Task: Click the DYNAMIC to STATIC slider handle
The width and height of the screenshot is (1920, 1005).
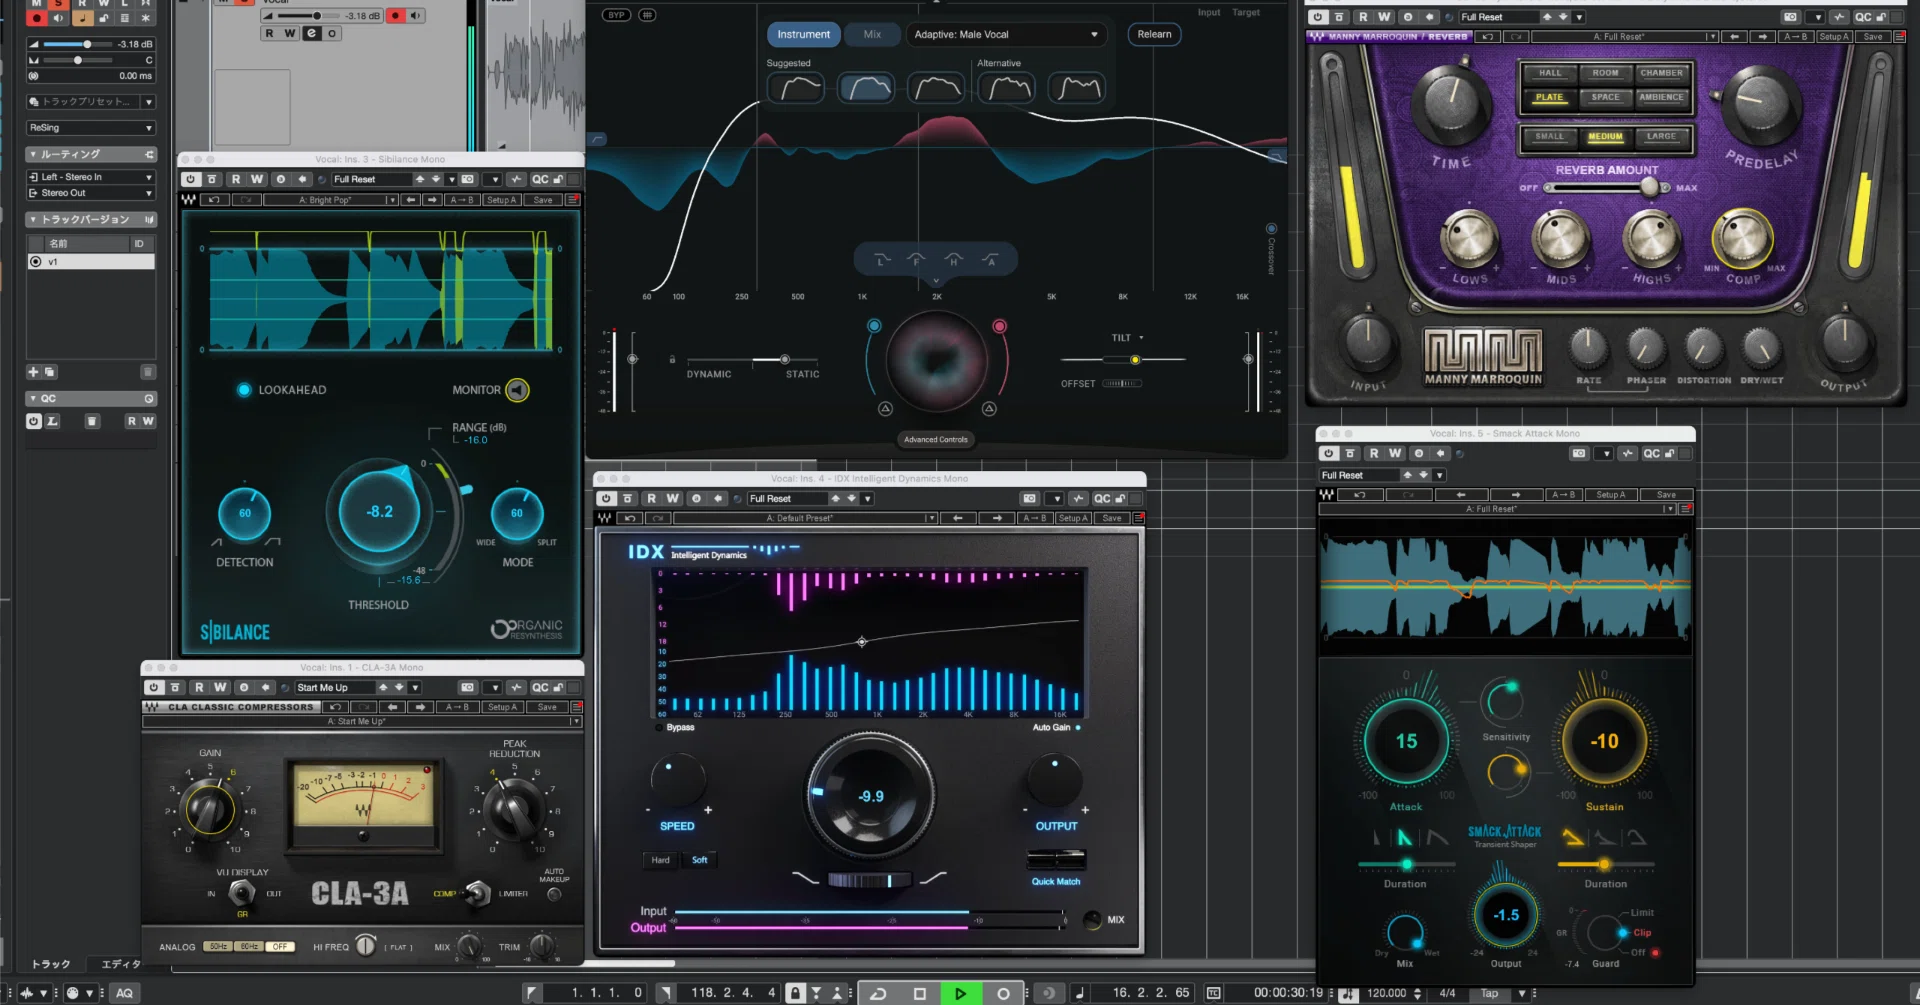Action: click(785, 359)
